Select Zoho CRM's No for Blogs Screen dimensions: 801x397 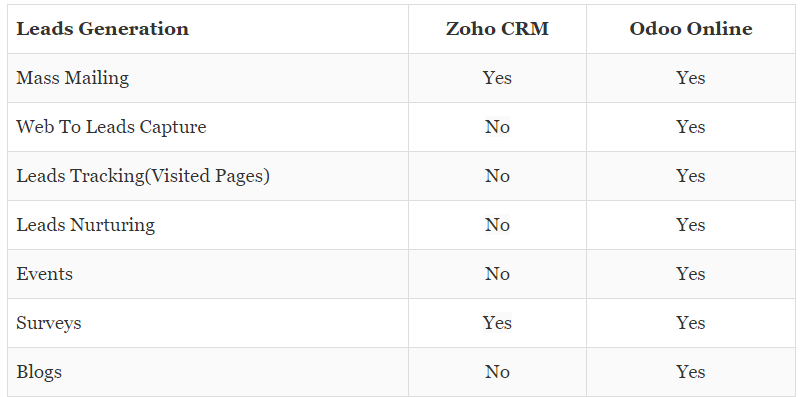coord(497,372)
